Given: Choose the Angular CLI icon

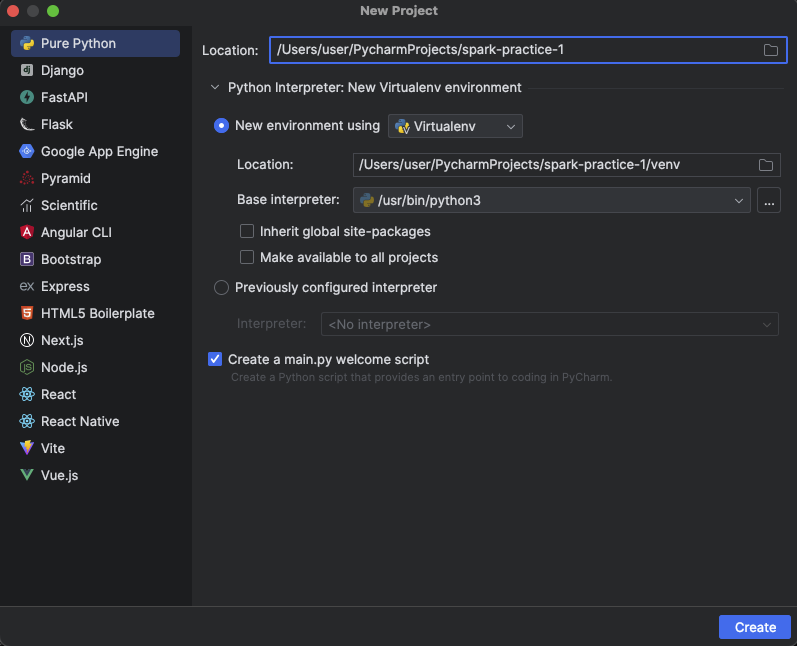Looking at the screenshot, I should 26,232.
